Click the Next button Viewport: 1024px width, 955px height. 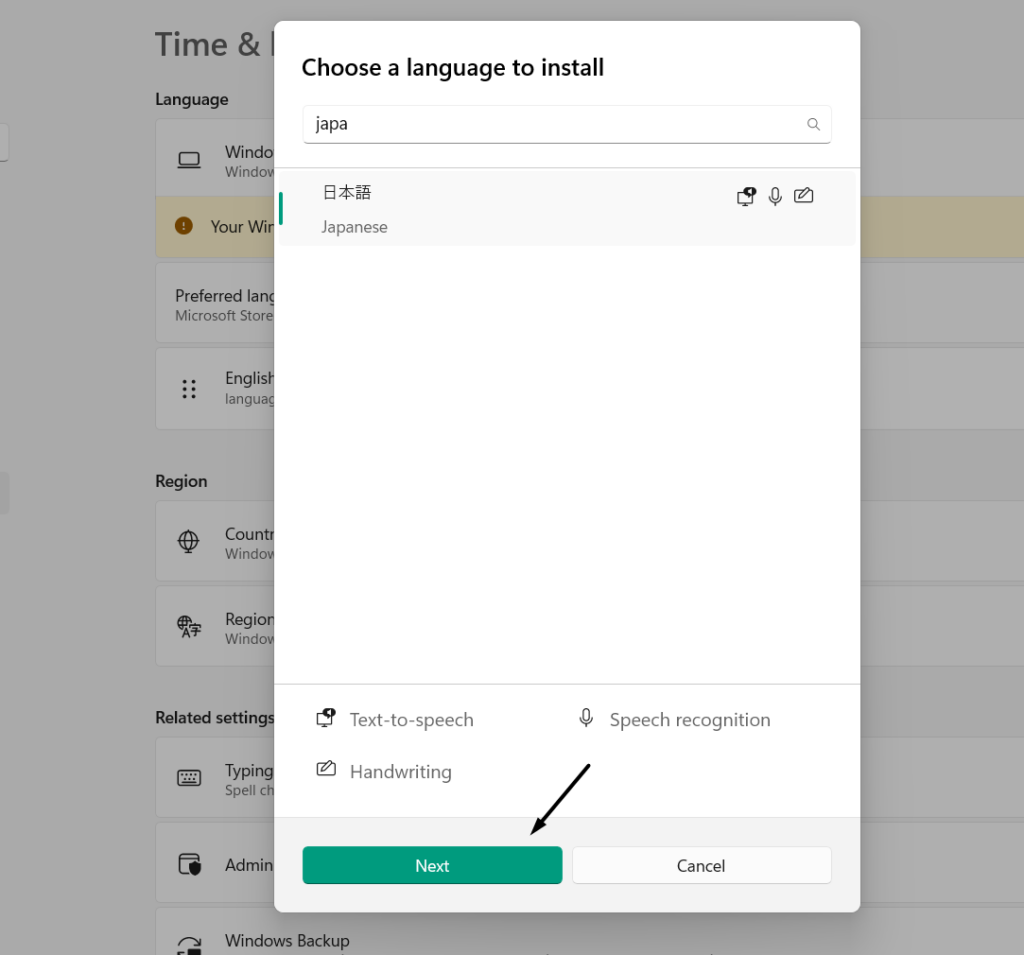432,865
